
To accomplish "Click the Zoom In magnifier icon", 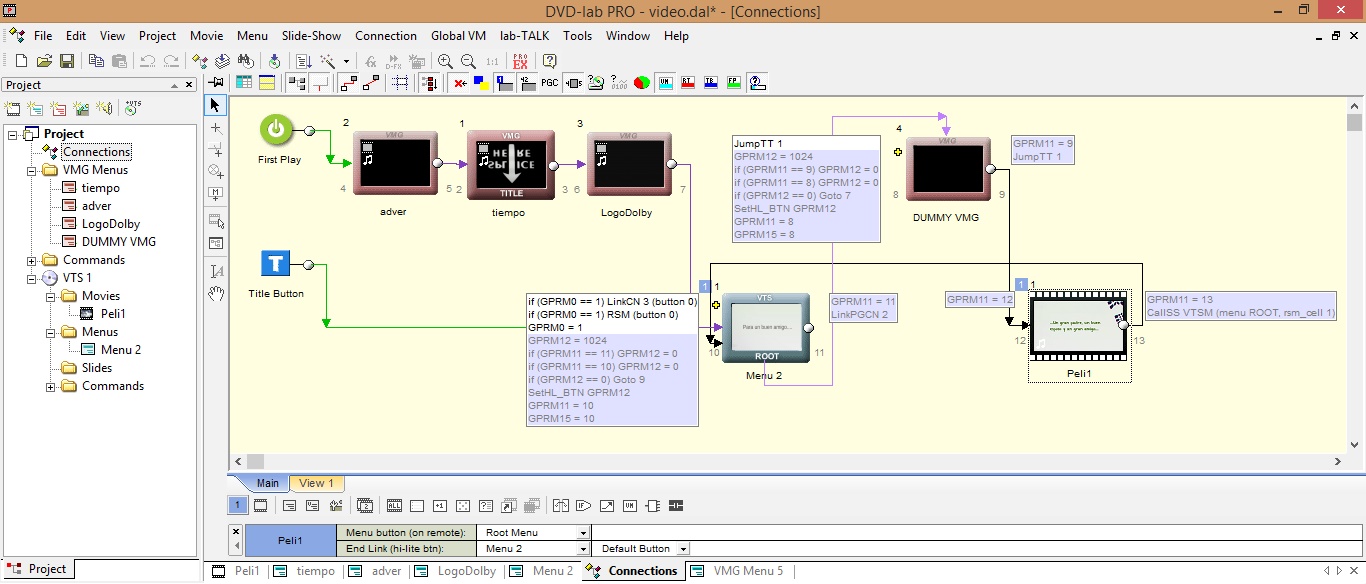I will pos(445,61).
